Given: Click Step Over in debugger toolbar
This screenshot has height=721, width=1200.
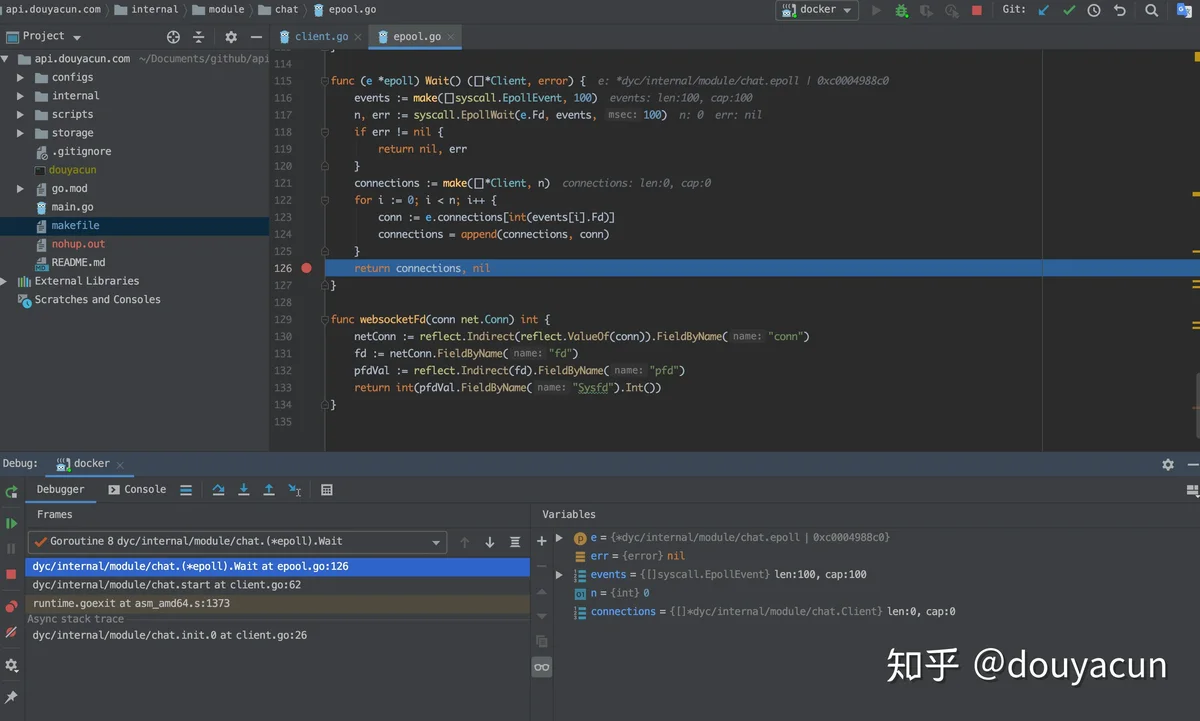Looking at the screenshot, I should point(219,490).
